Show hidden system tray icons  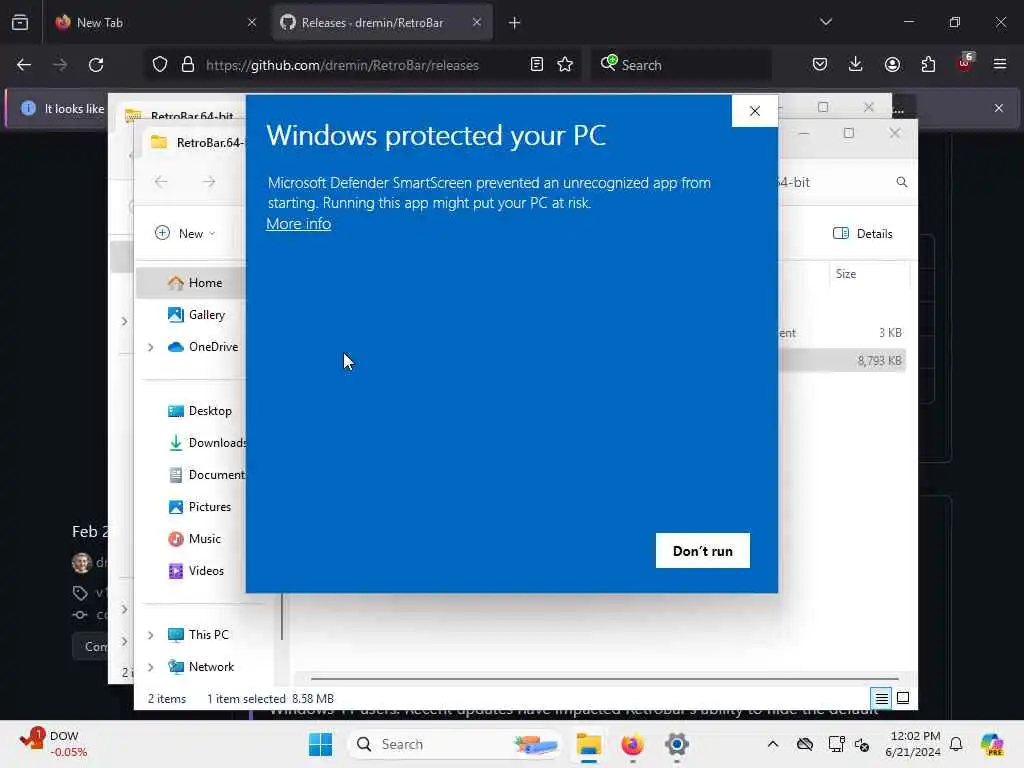point(773,744)
